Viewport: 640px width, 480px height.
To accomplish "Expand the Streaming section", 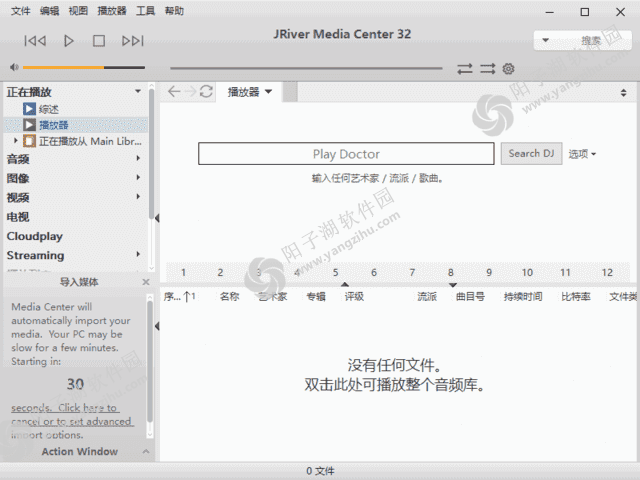I will coord(138,254).
